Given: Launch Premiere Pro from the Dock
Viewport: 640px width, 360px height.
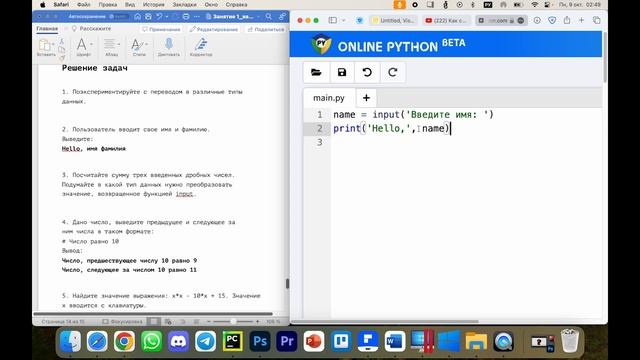Looking at the screenshot, I should (287, 341).
